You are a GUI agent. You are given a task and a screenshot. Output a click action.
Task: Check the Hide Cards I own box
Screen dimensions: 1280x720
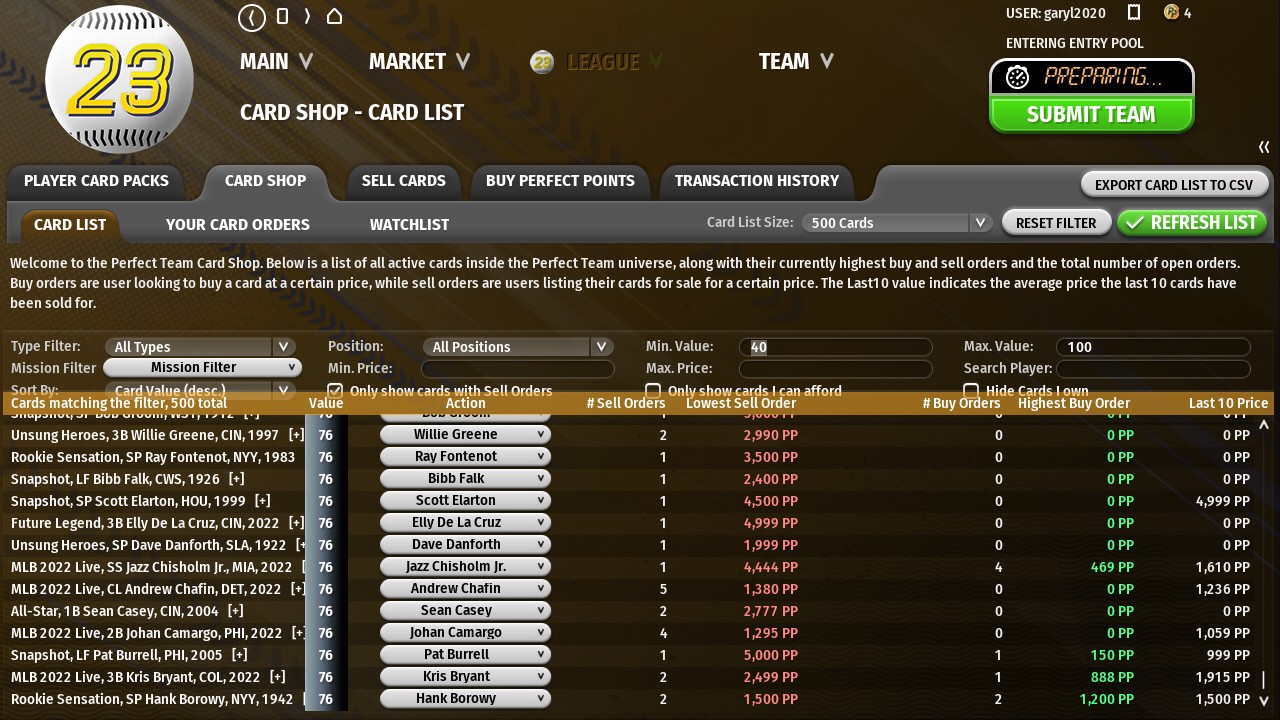pos(971,391)
